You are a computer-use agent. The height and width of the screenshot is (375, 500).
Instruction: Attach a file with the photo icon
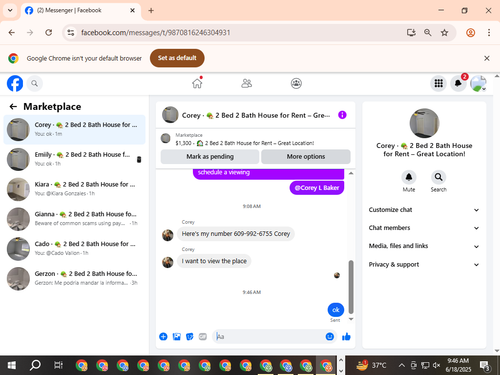[177, 337]
